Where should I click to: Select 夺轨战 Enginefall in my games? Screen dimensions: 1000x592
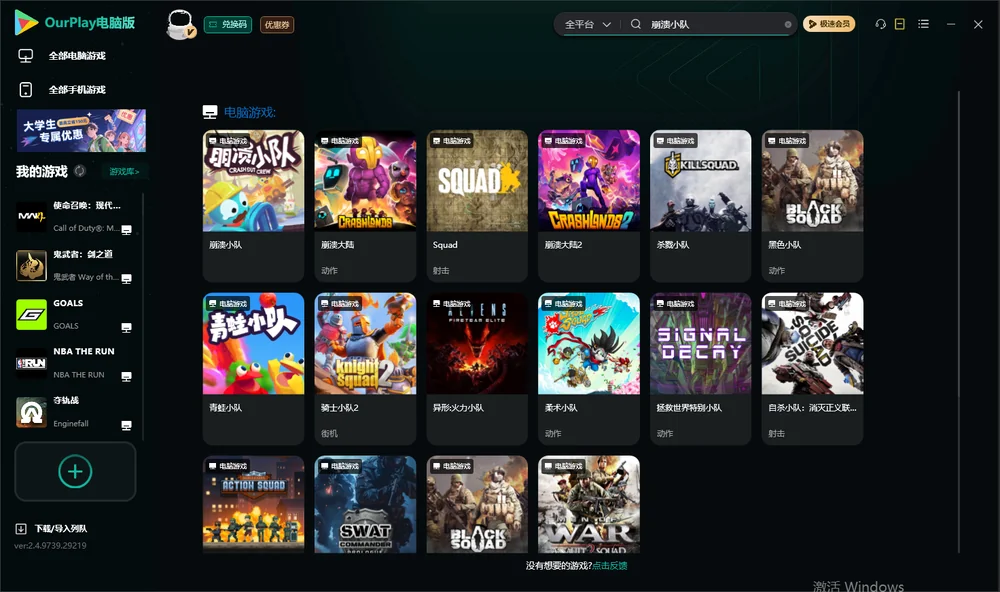pyautogui.click(x=77, y=411)
